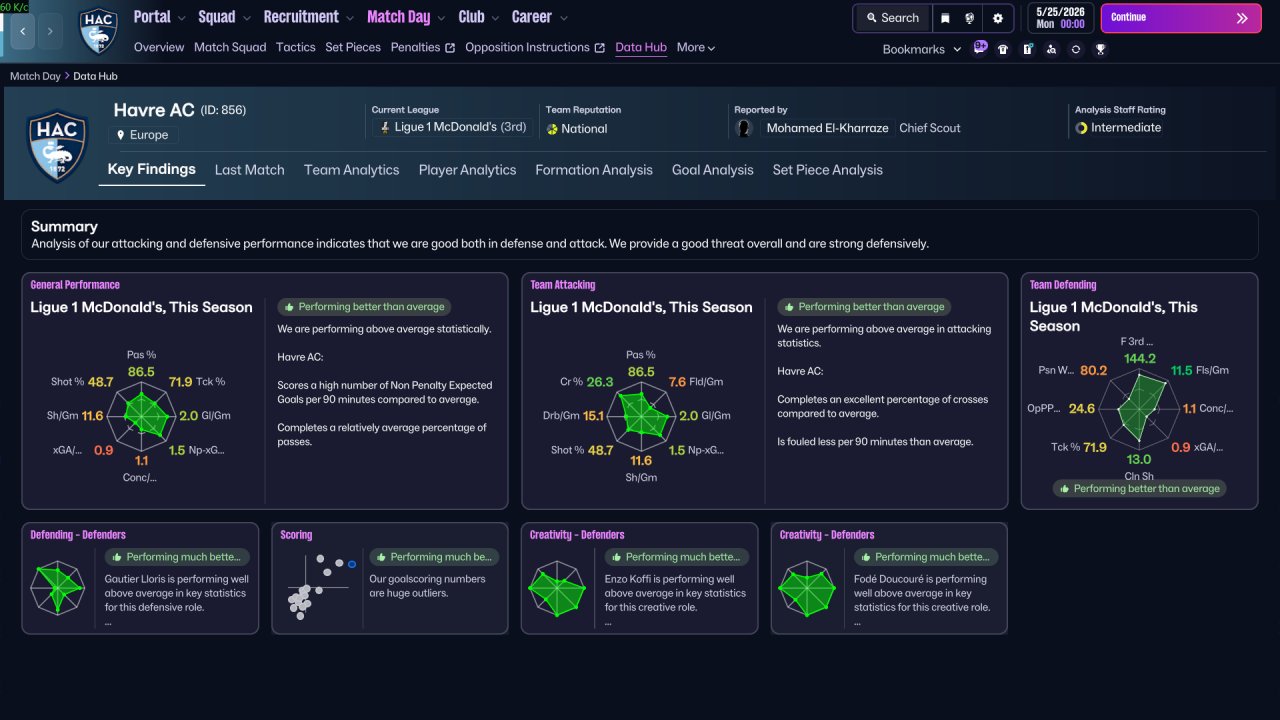The width and height of the screenshot is (1280, 720).
Task: Open the Set Pieces submenu item
Action: tap(353, 47)
